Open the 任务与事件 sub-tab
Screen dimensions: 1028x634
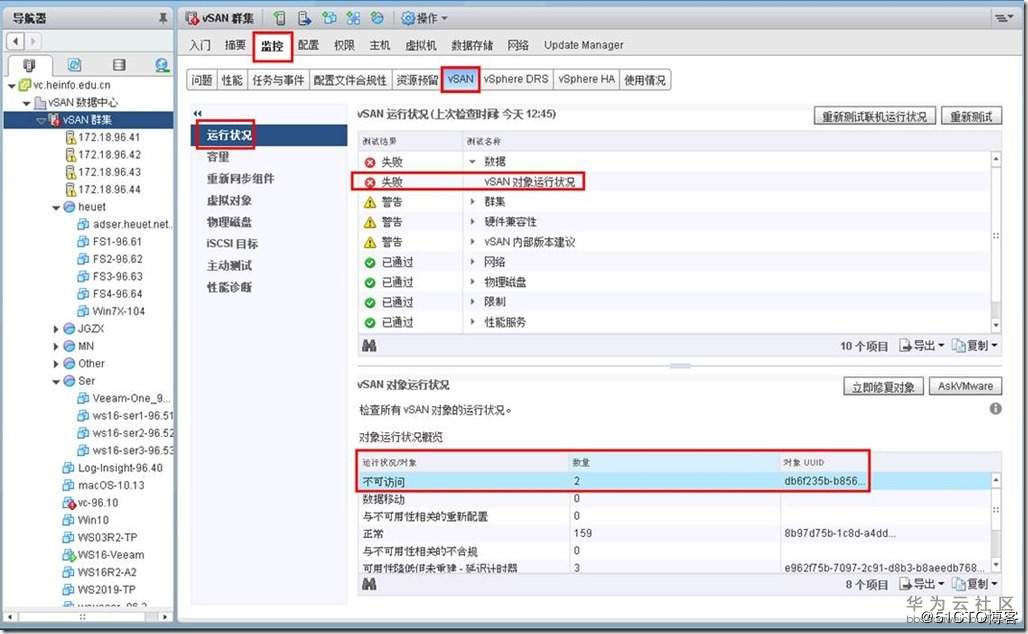tap(278, 80)
